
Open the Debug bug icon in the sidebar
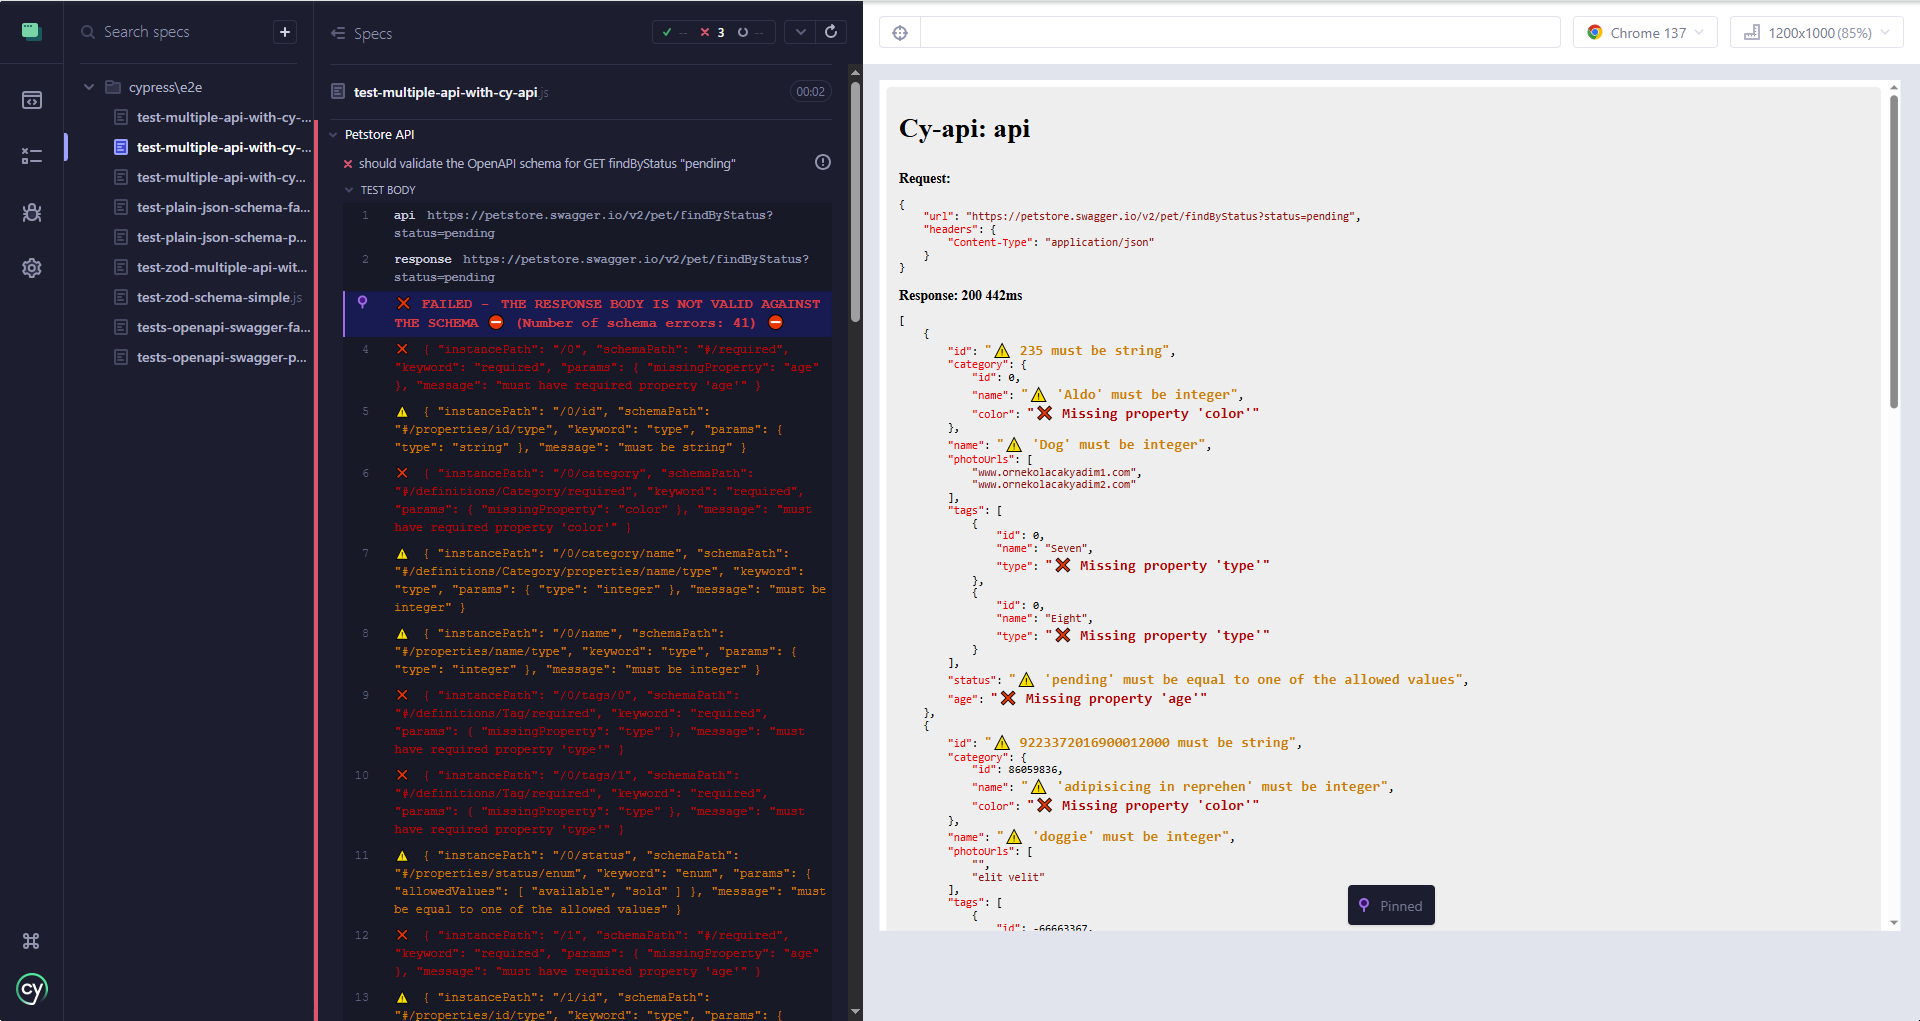coord(32,212)
